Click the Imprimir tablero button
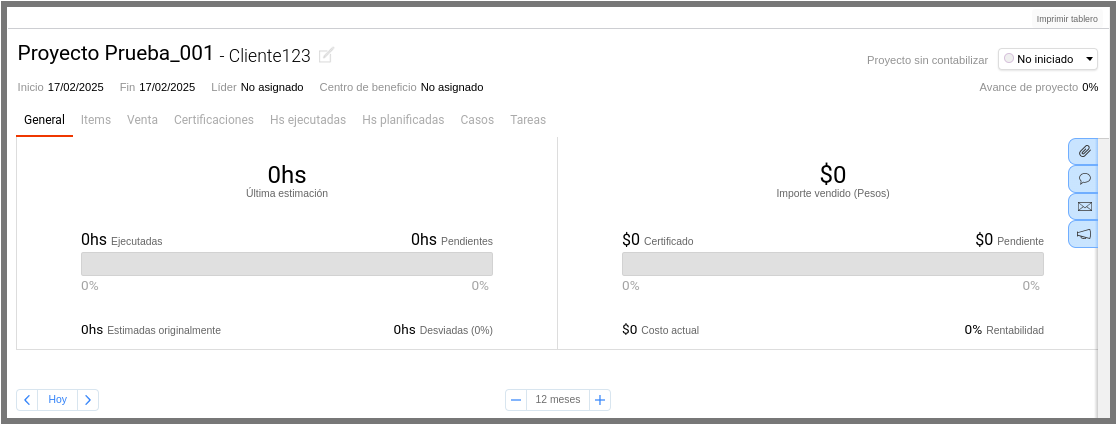Viewport: 1116px width, 425px height. pyautogui.click(x=1067, y=19)
